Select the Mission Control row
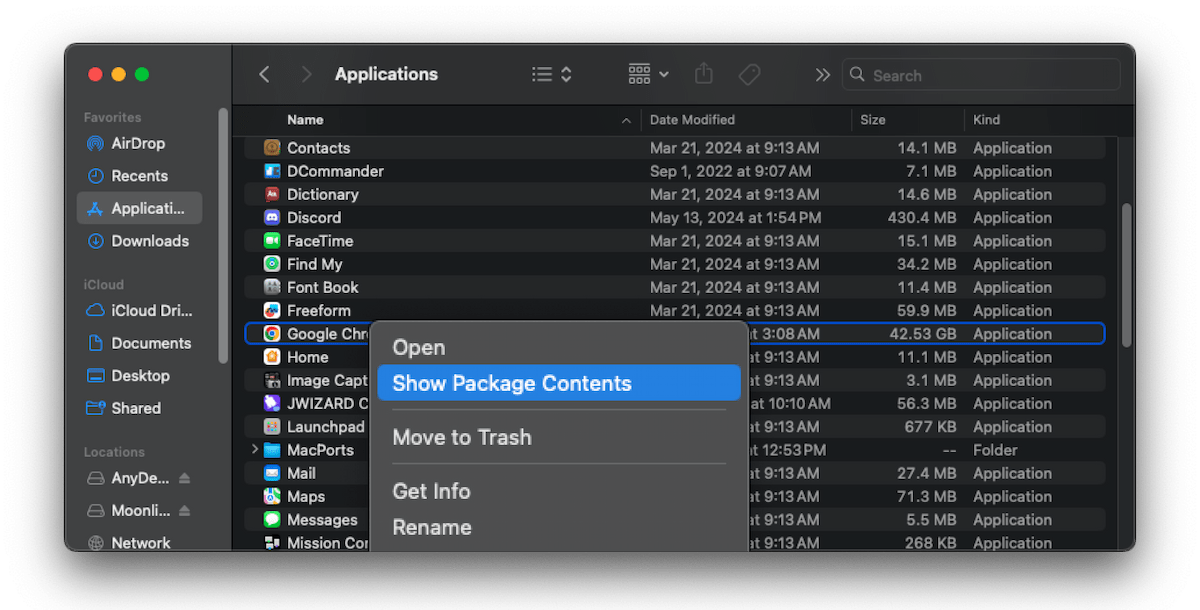 (x=675, y=543)
